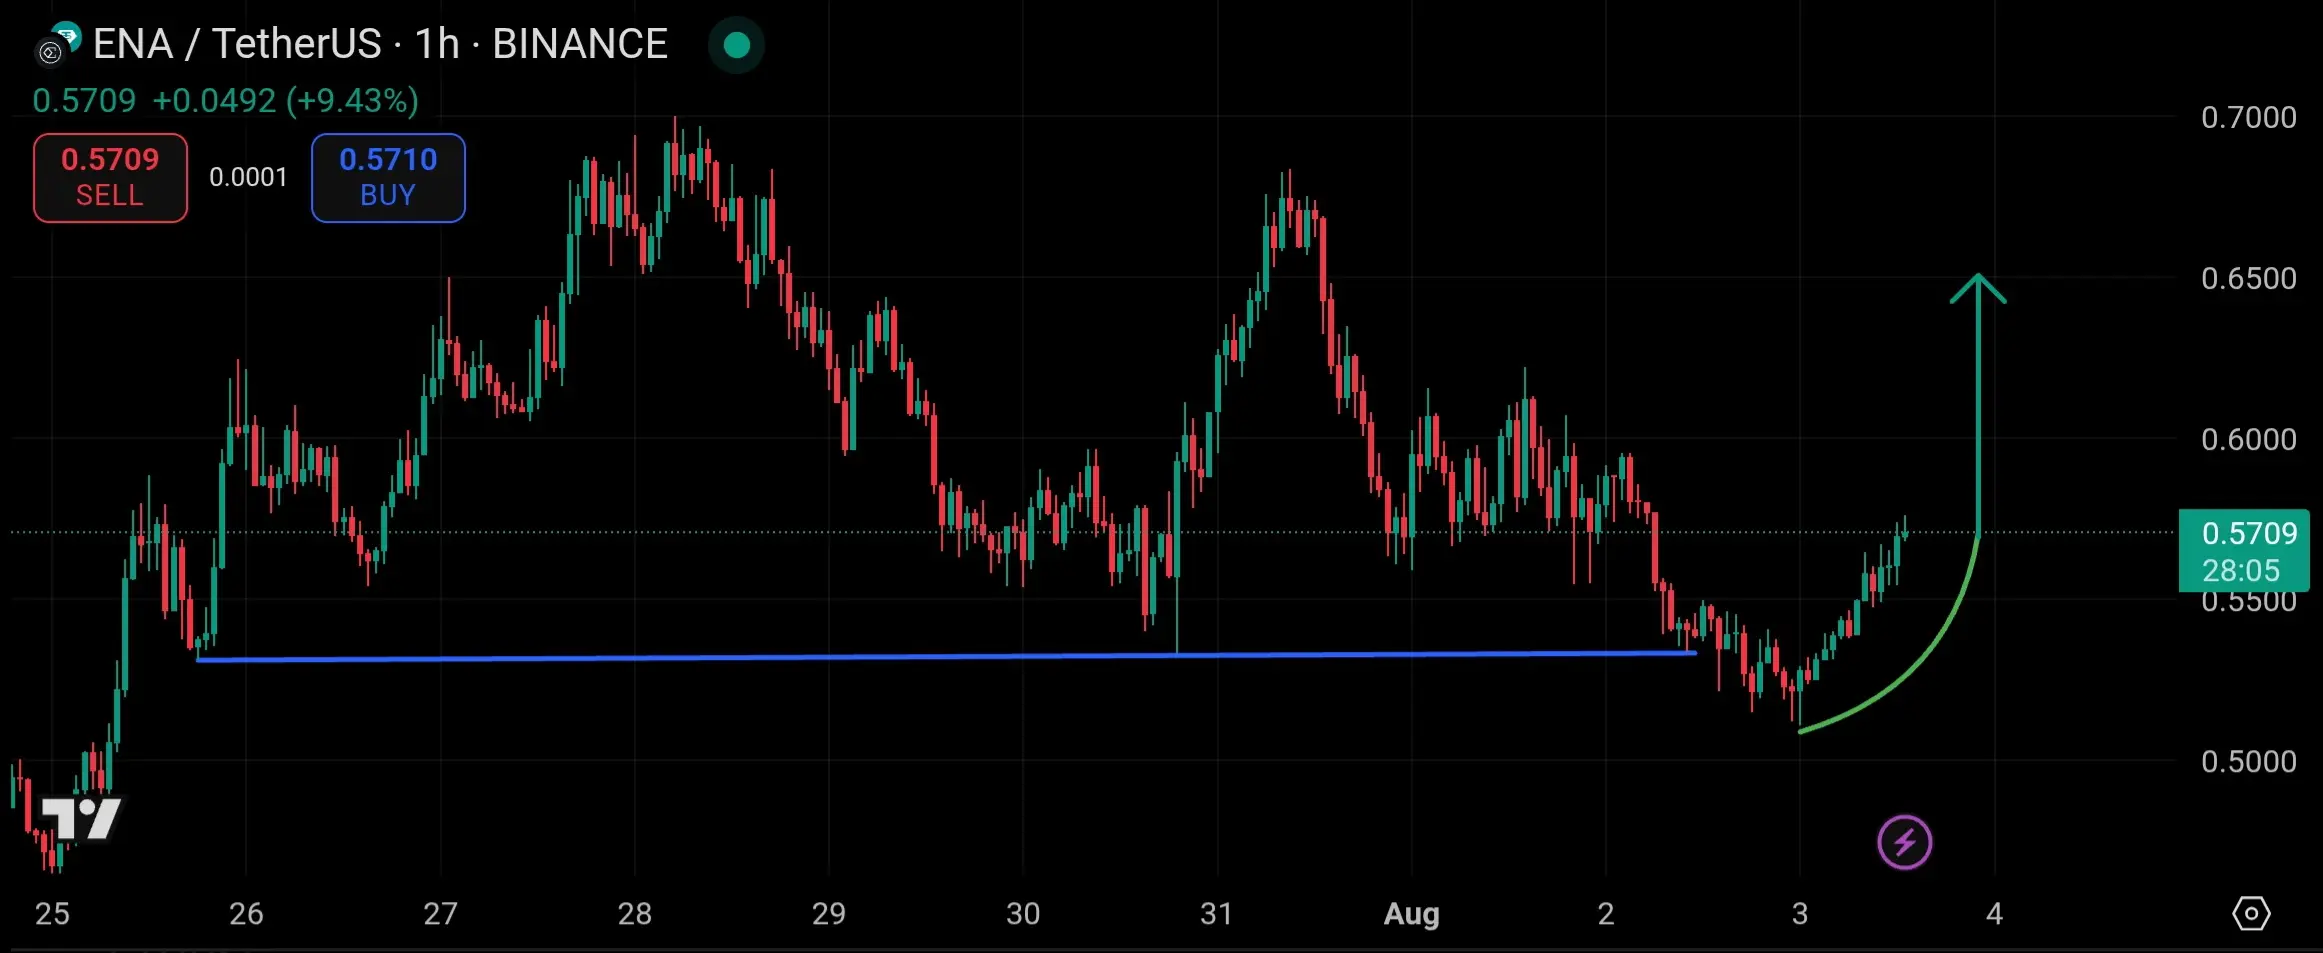Click the blue 0.5710 BUY button
Image resolution: width=2323 pixels, height=953 pixels.
(388, 178)
